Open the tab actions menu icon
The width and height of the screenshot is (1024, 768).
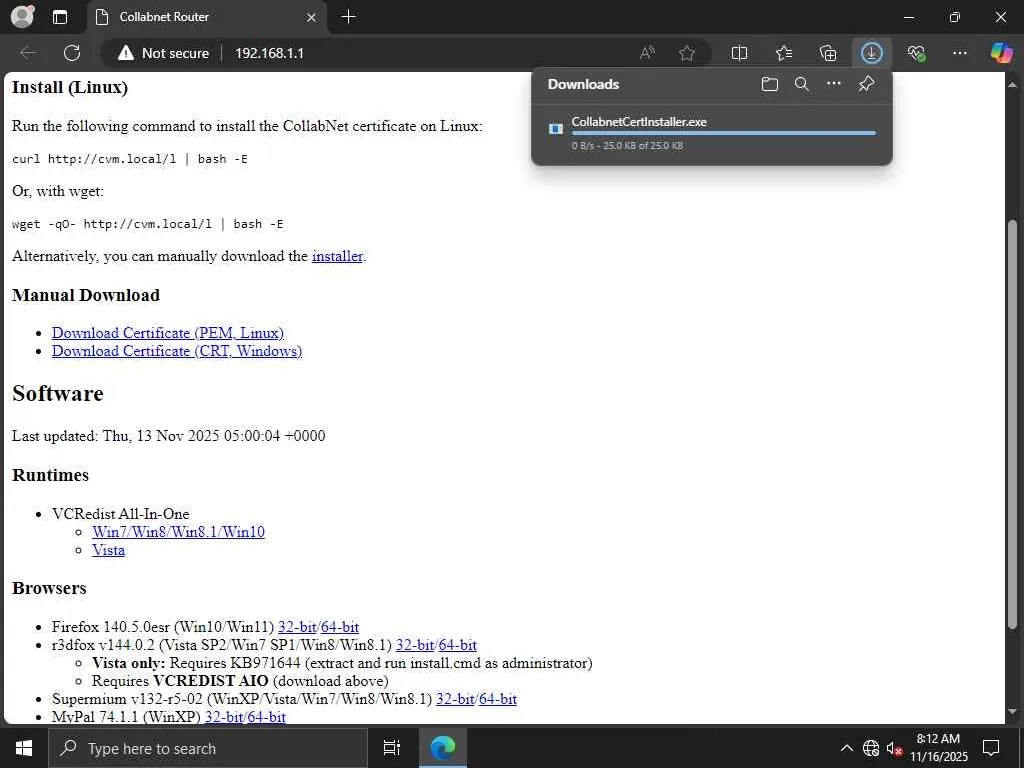tap(59, 17)
